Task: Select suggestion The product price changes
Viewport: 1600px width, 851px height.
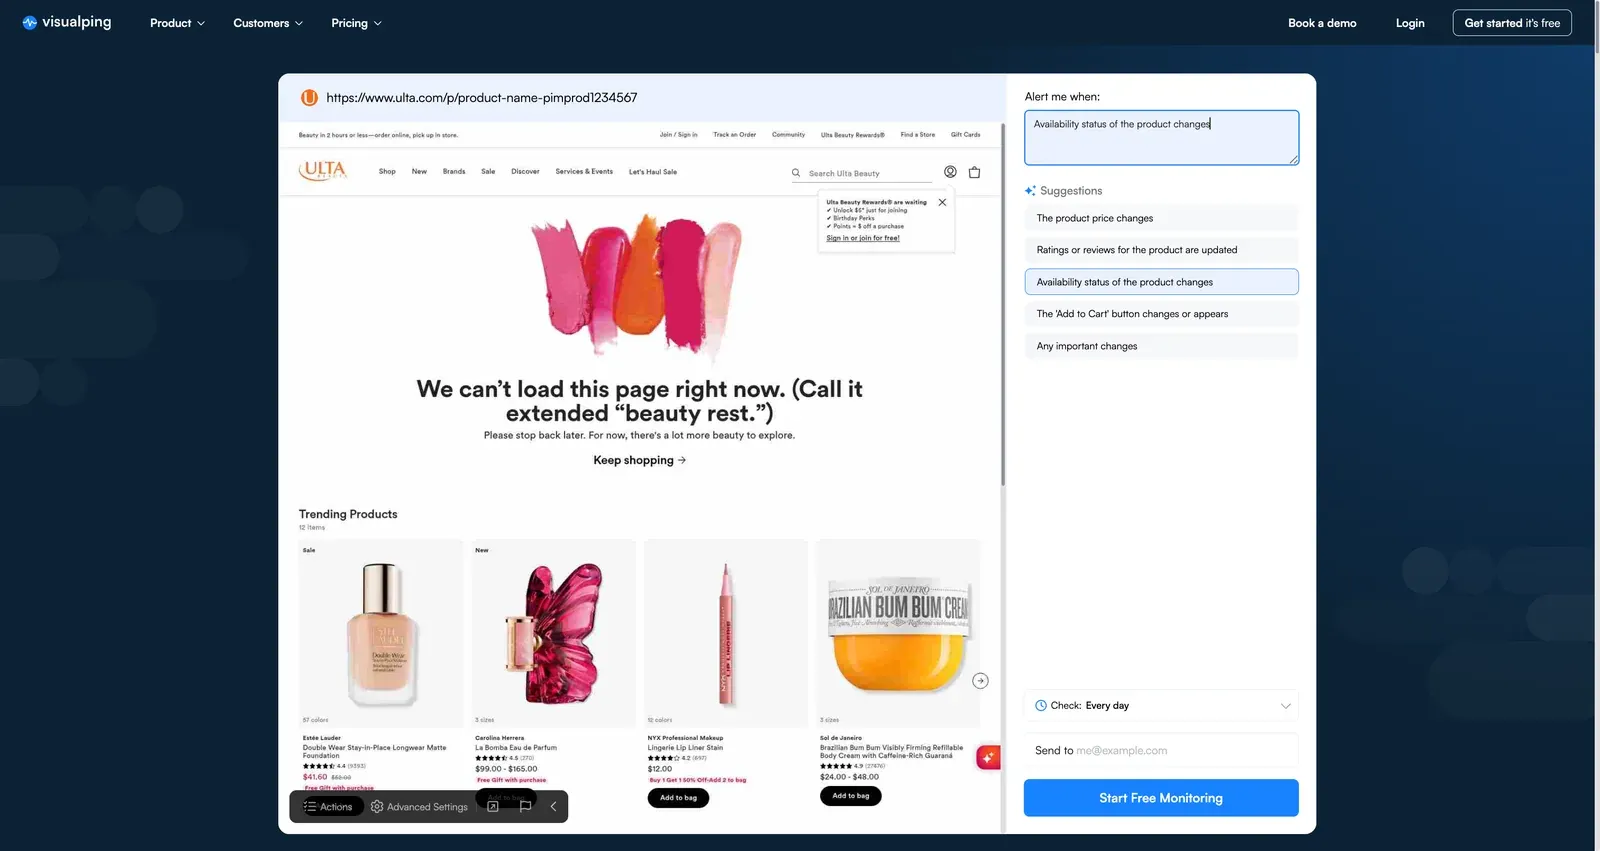Action: pyautogui.click(x=1161, y=218)
